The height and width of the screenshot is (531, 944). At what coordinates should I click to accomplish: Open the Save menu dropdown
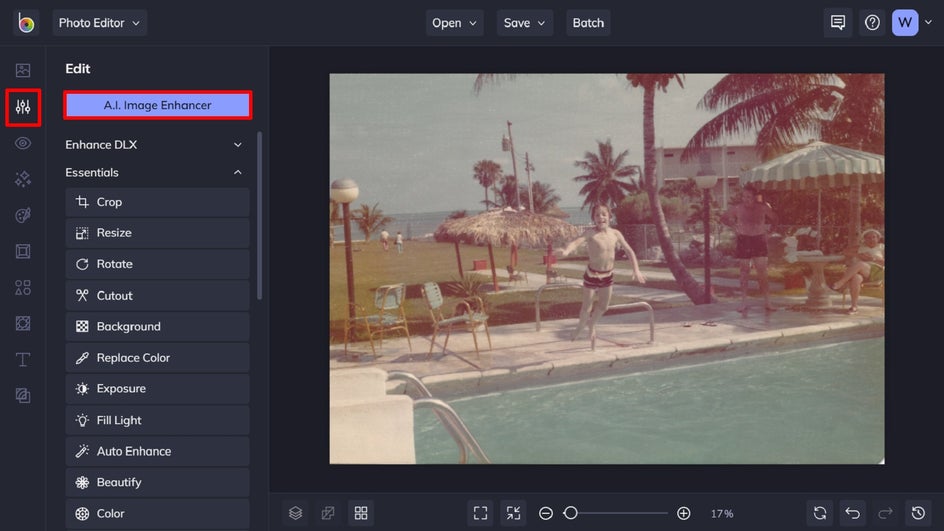524,23
